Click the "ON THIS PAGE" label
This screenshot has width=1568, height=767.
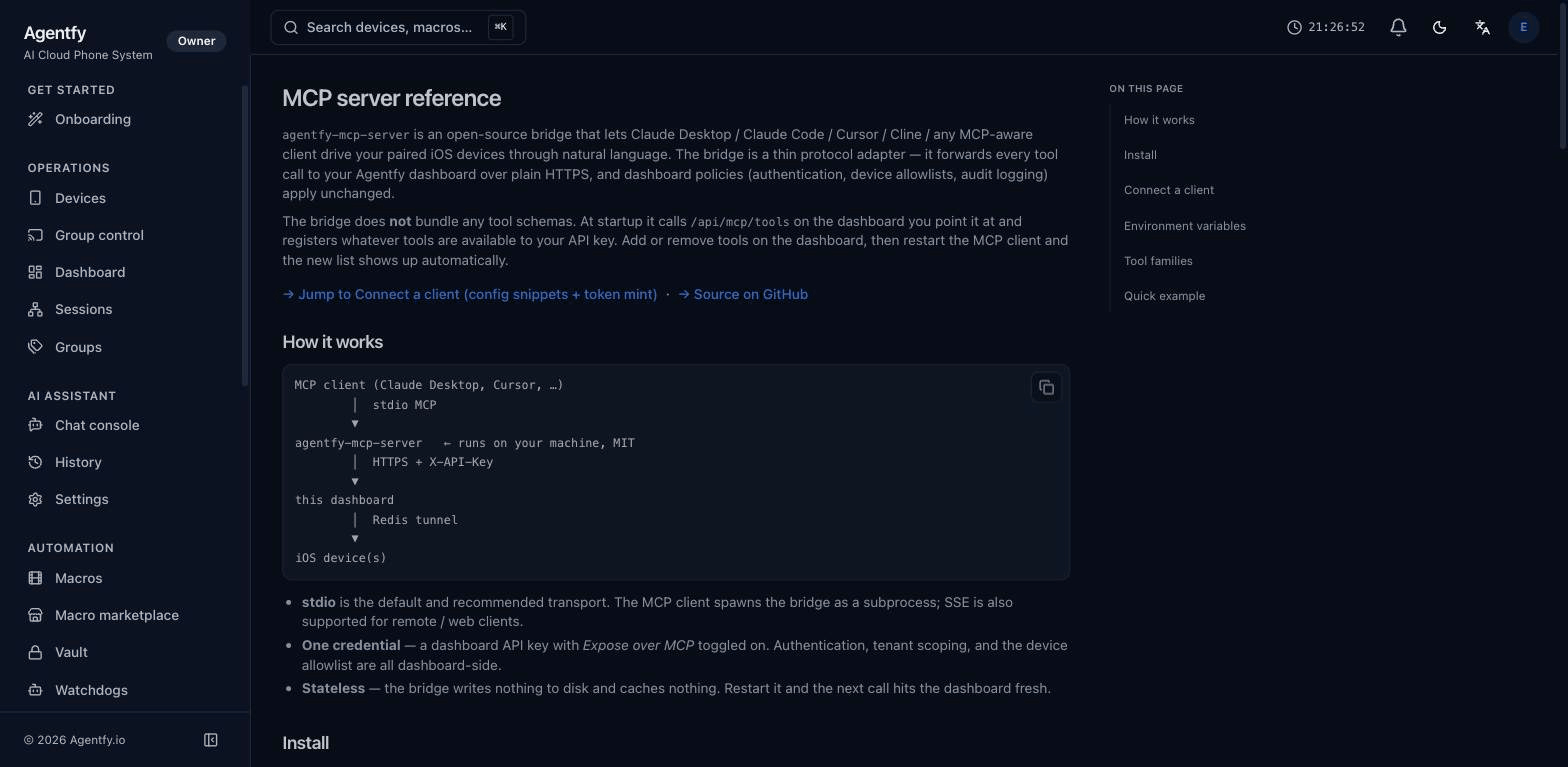[x=1146, y=89]
